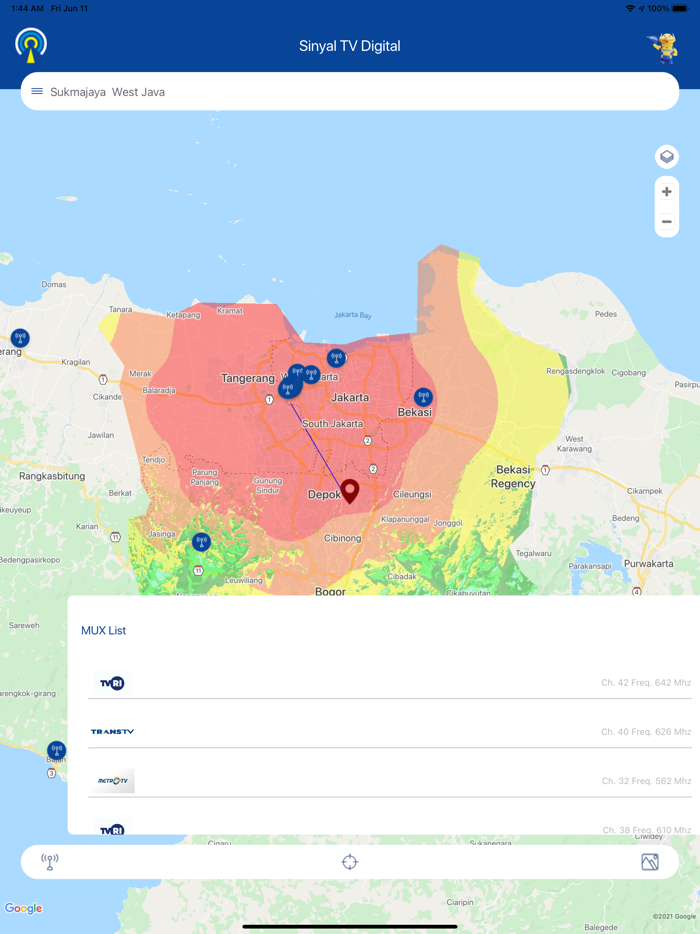Select the tower marker near Jasinga
The image size is (700, 934).
(201, 542)
